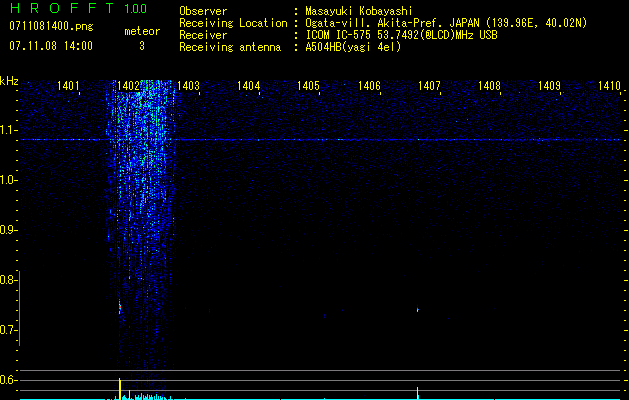
Task: Click the 1402 time axis label
Action: (x=128, y=85)
